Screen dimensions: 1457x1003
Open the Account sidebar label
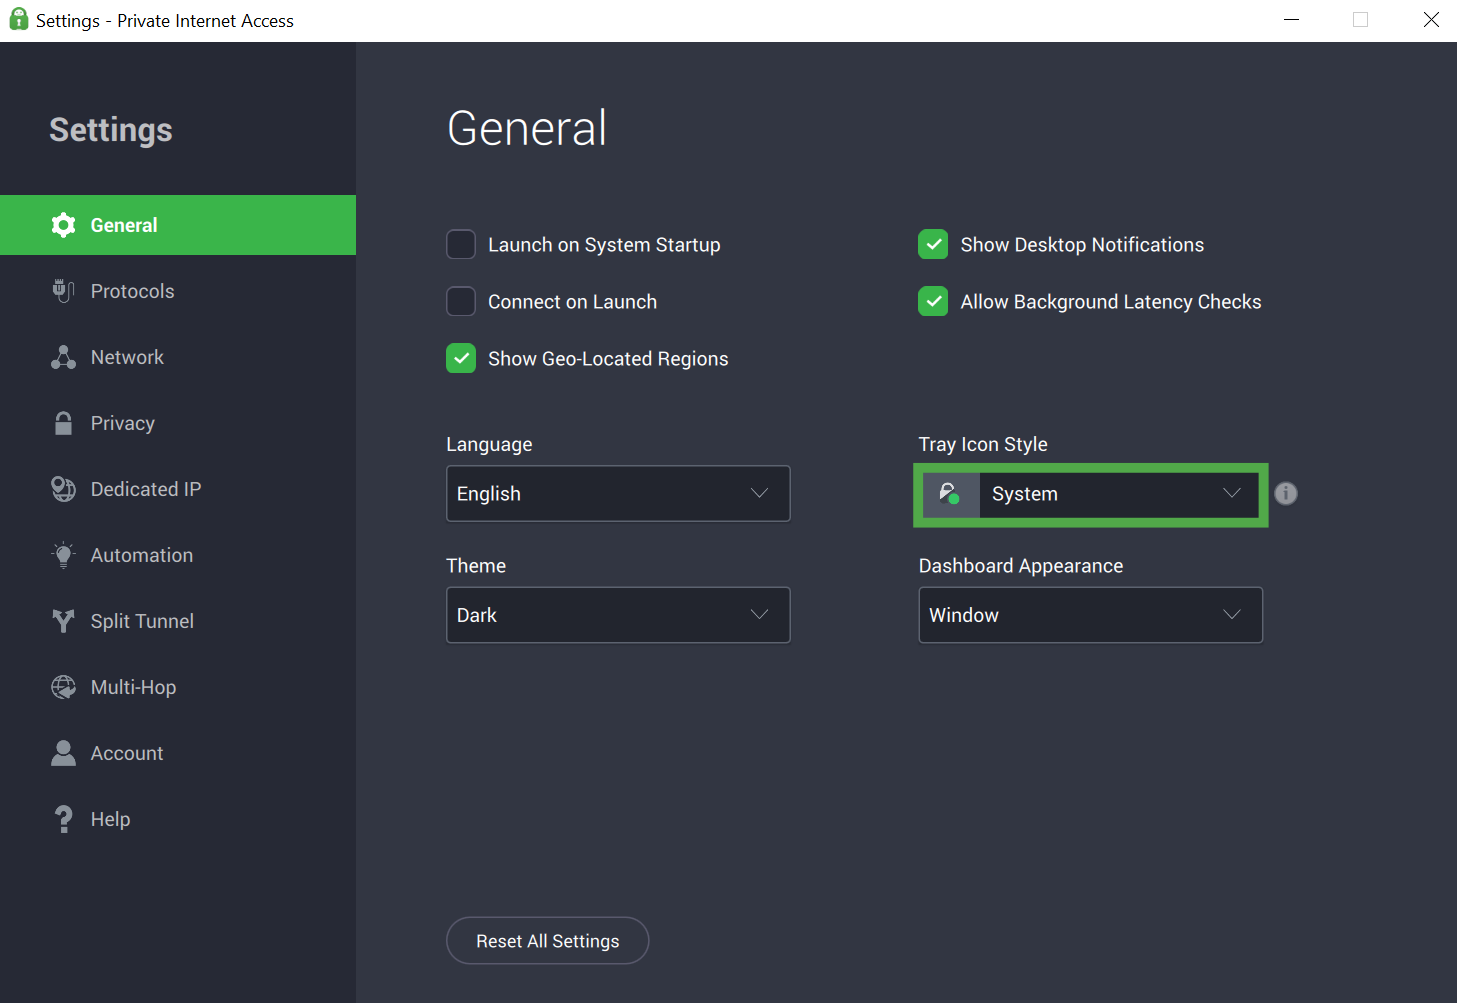tap(127, 753)
